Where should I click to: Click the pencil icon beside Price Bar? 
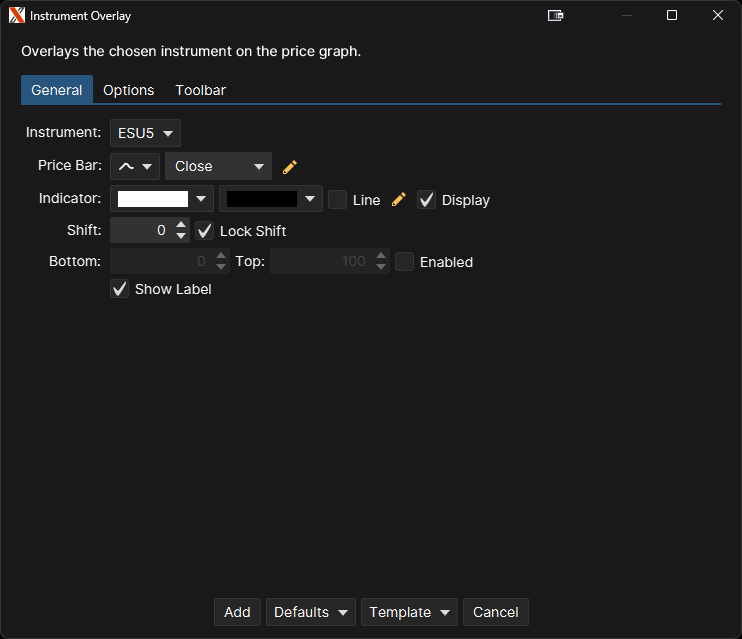click(290, 167)
